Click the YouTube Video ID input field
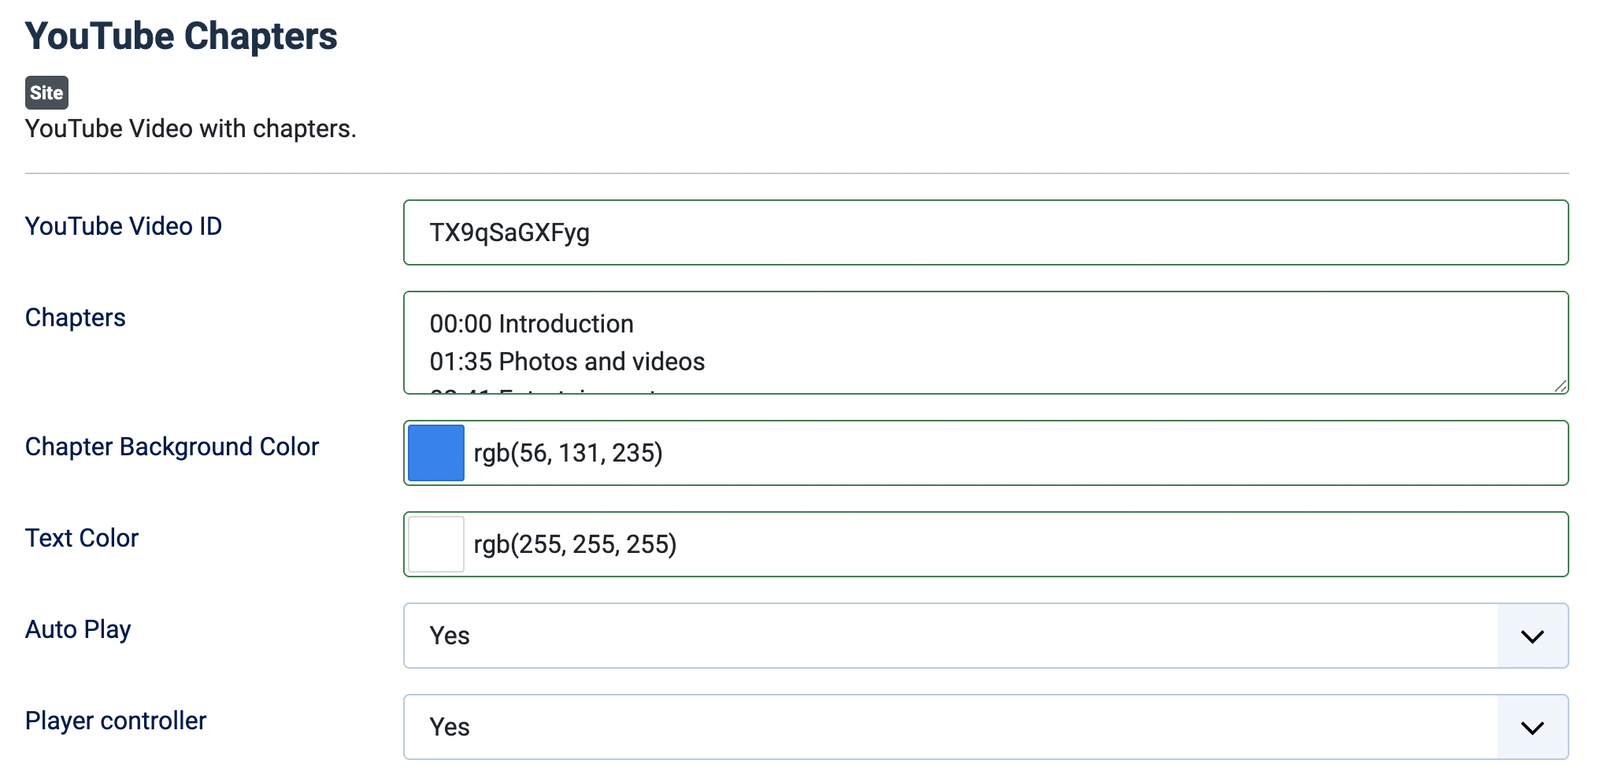Image resolution: width=1600 pixels, height=783 pixels. coord(985,233)
